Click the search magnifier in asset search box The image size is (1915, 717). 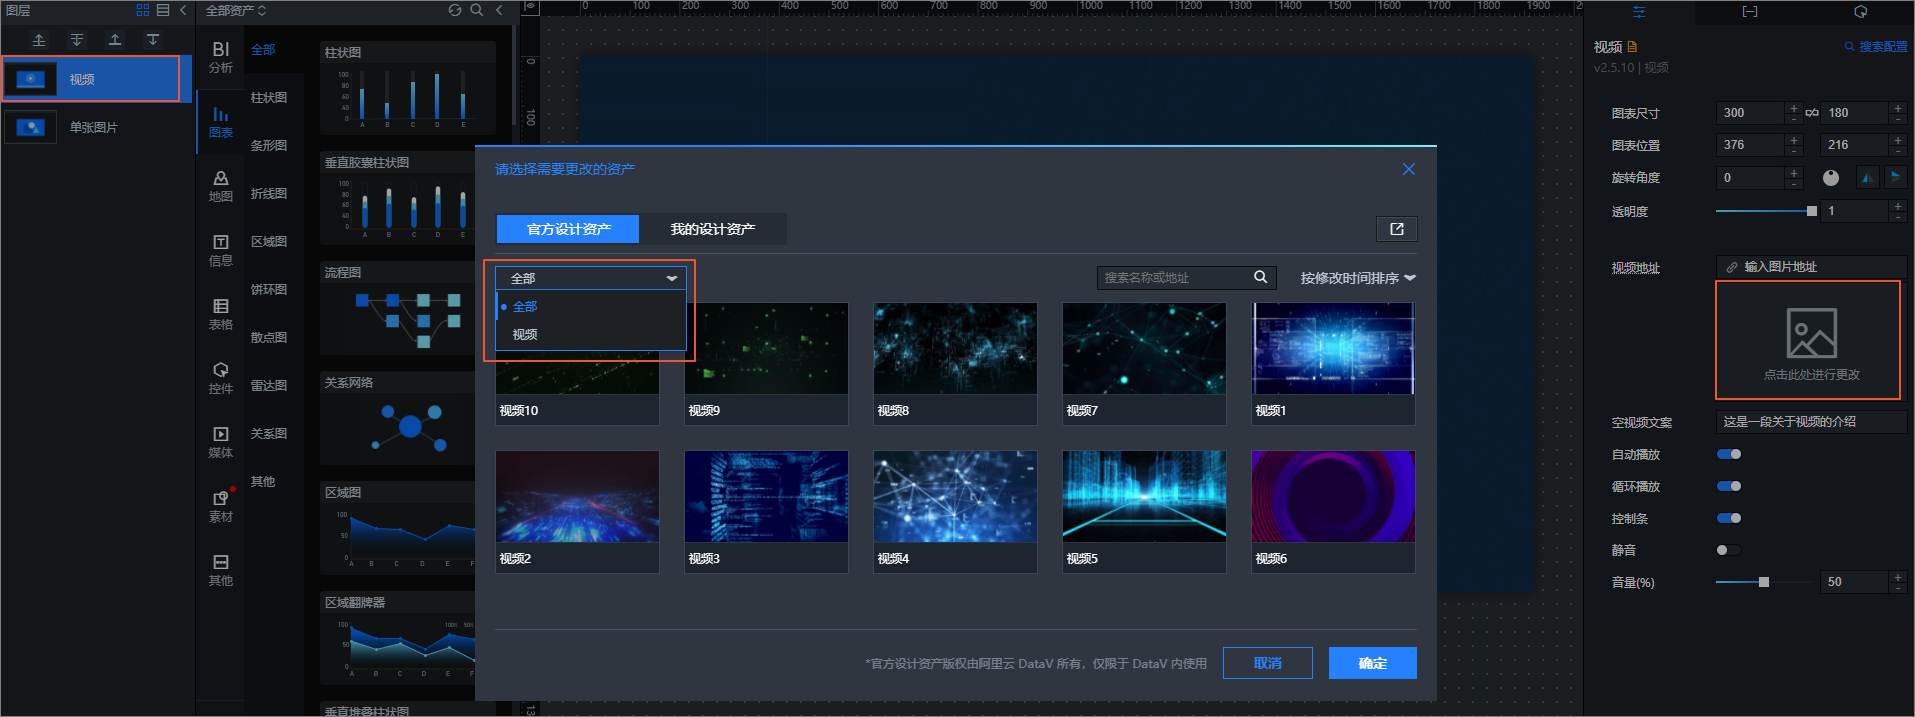[x=1260, y=277]
